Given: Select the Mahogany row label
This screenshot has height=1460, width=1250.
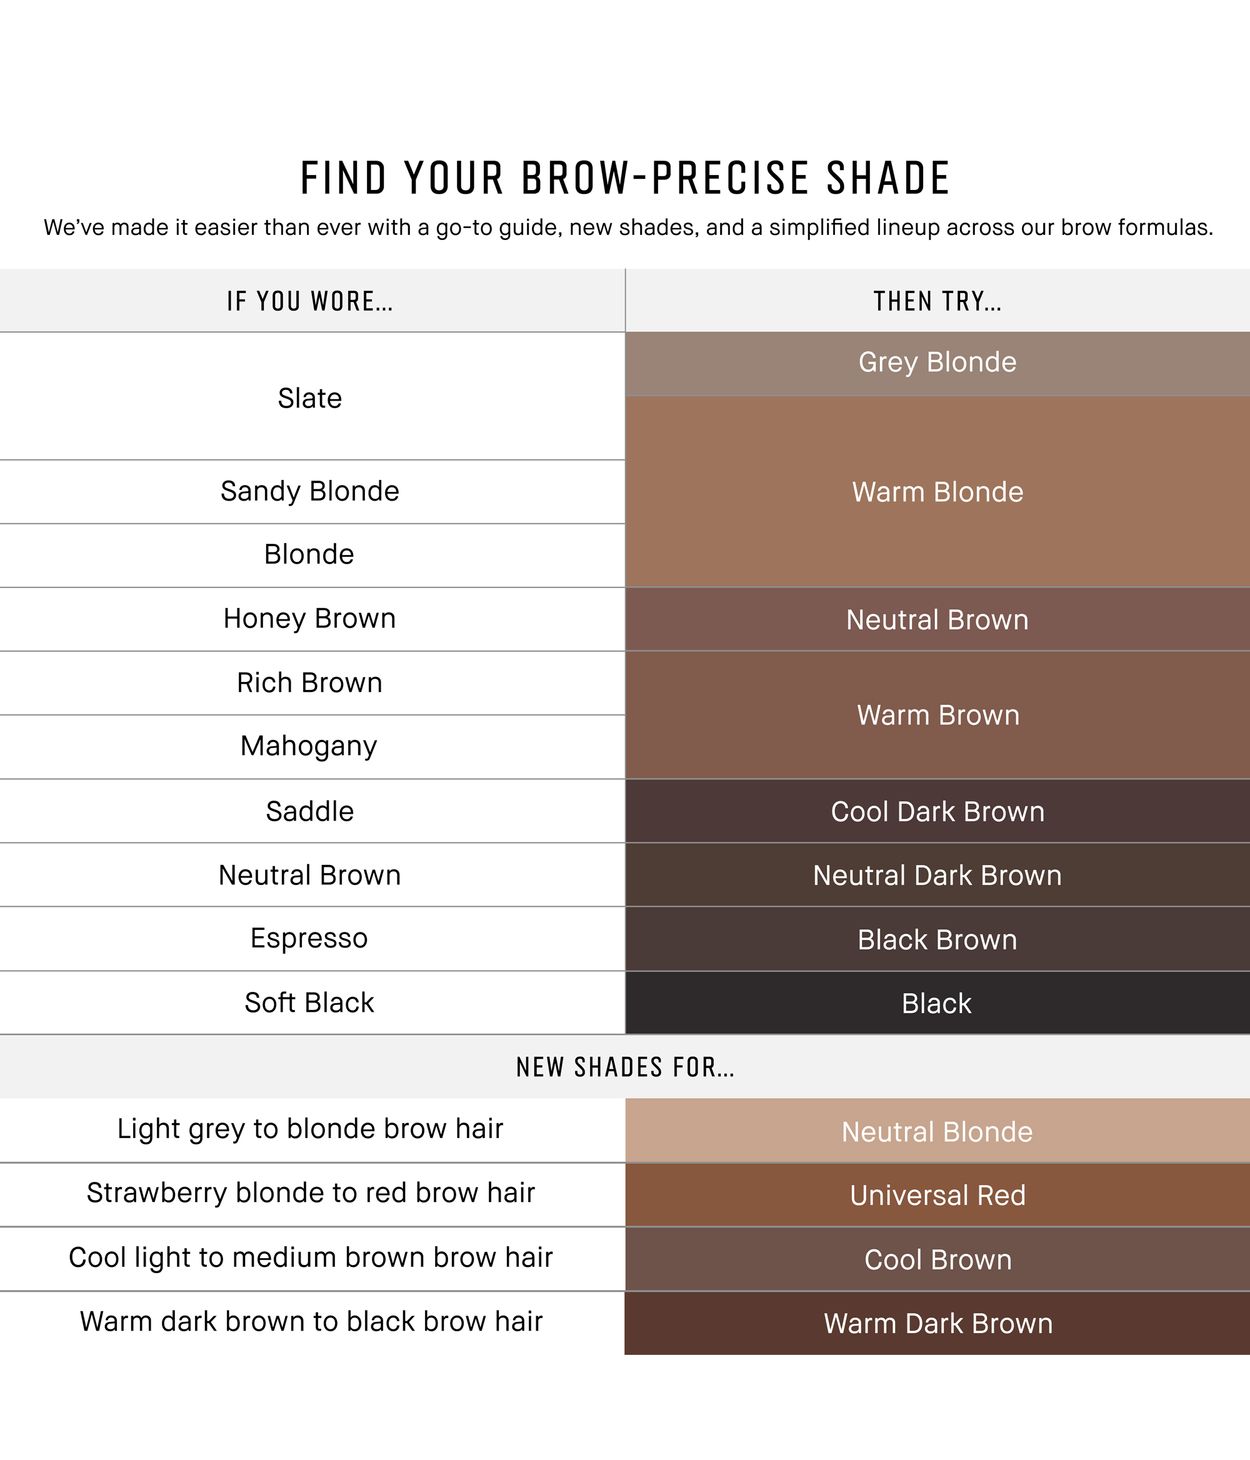Looking at the screenshot, I should point(310,746).
